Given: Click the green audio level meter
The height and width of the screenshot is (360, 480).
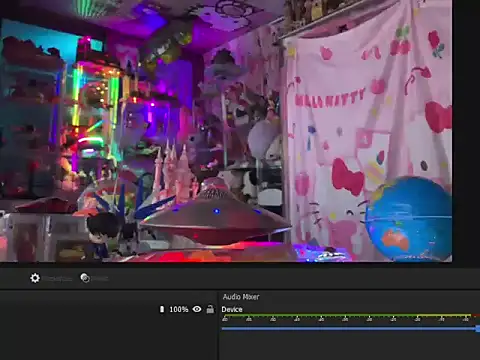Looking at the screenshot, I should pyautogui.click(x=347, y=315).
